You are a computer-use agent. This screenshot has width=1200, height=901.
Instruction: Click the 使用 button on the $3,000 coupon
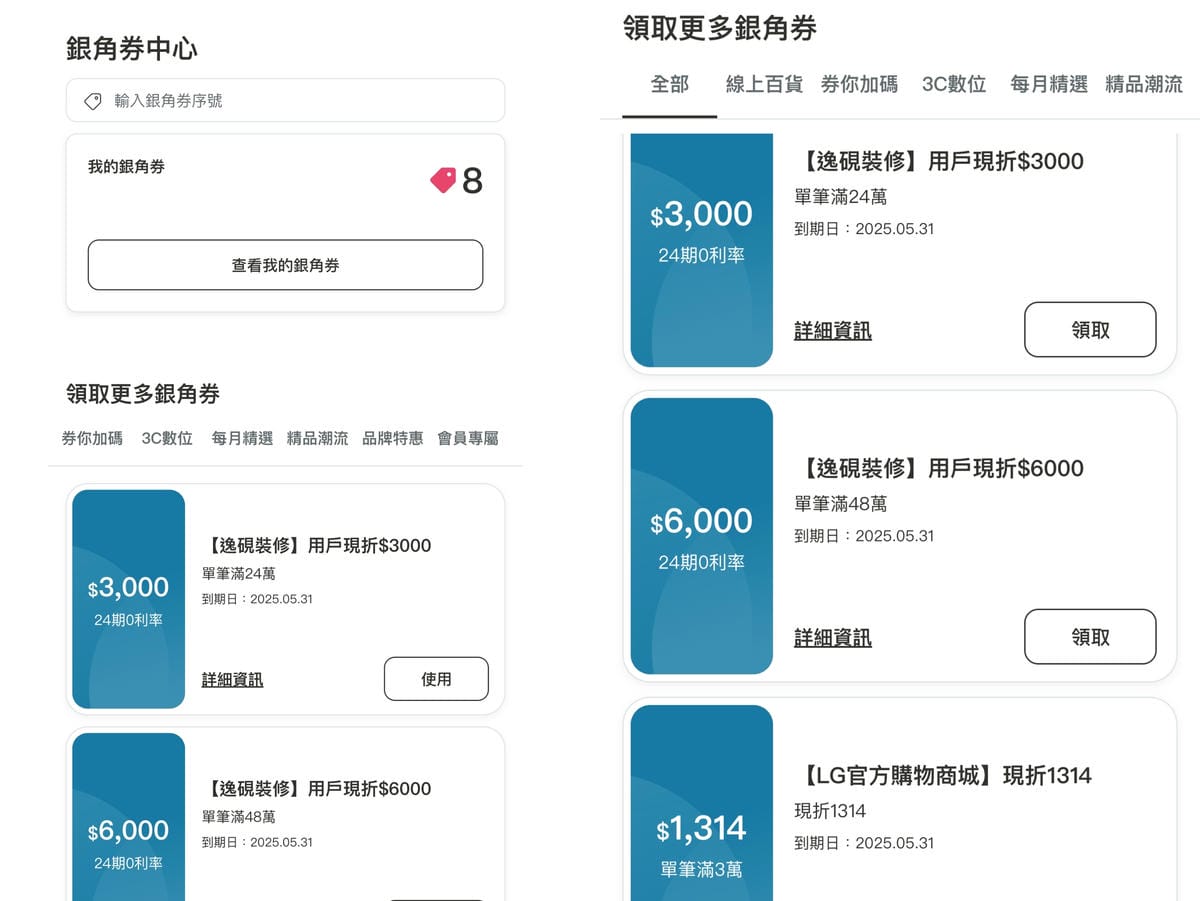pos(436,678)
